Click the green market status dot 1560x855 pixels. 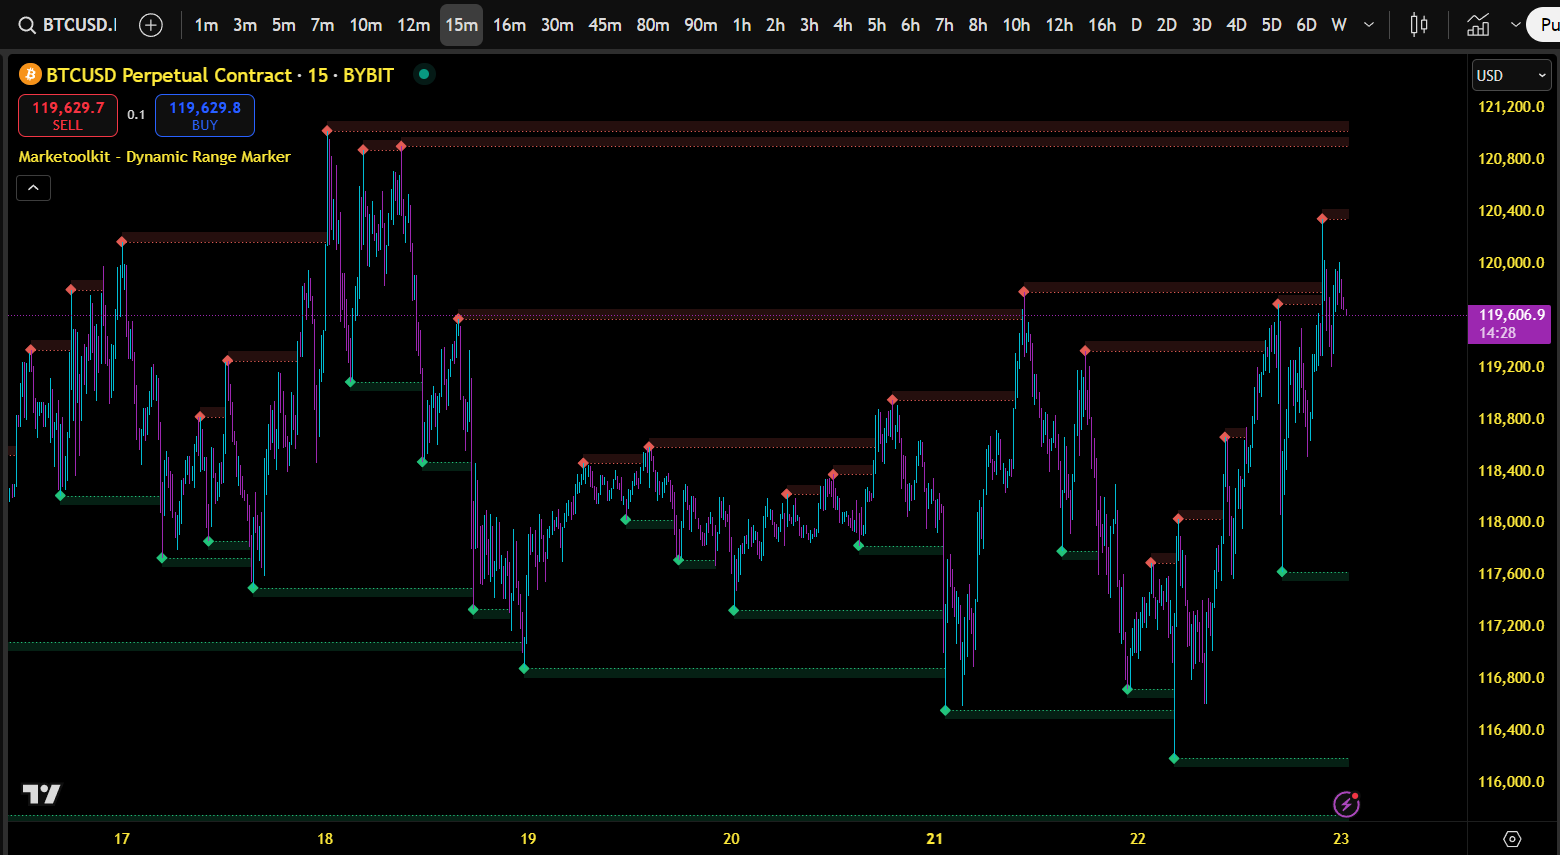point(424,74)
